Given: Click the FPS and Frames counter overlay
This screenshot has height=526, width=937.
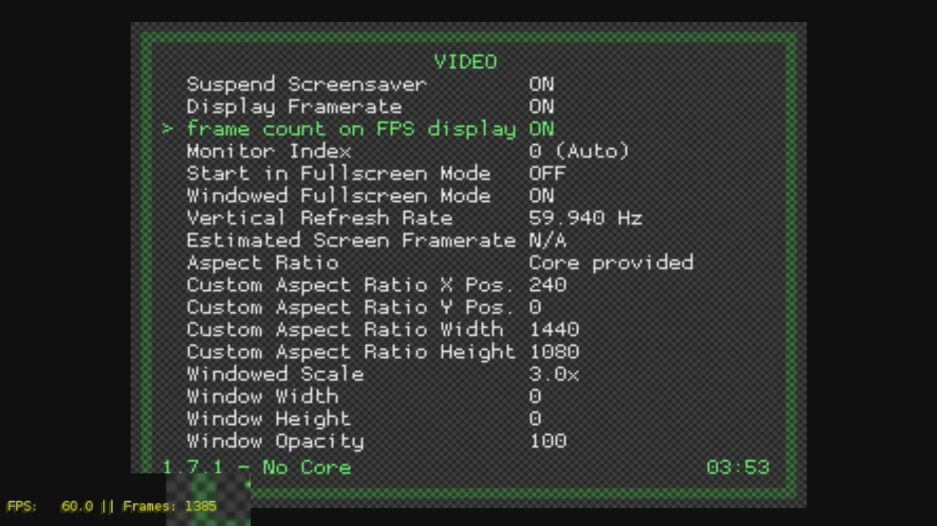Looking at the screenshot, I should (x=111, y=507).
